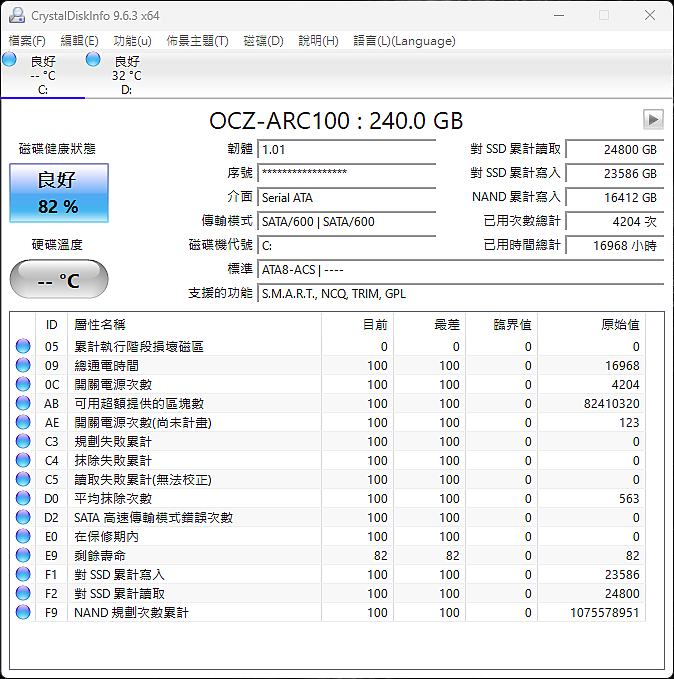
Task: Click status circle of attribute C4 row
Action: click(23, 460)
